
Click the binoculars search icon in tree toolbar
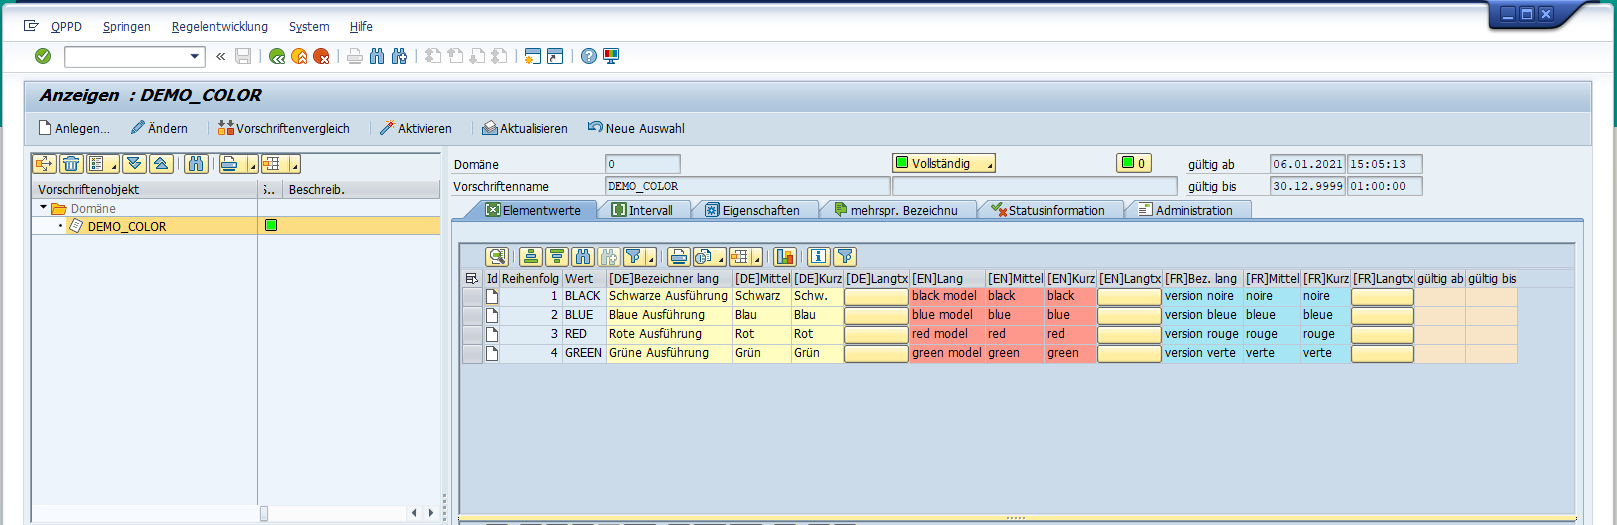(x=197, y=164)
